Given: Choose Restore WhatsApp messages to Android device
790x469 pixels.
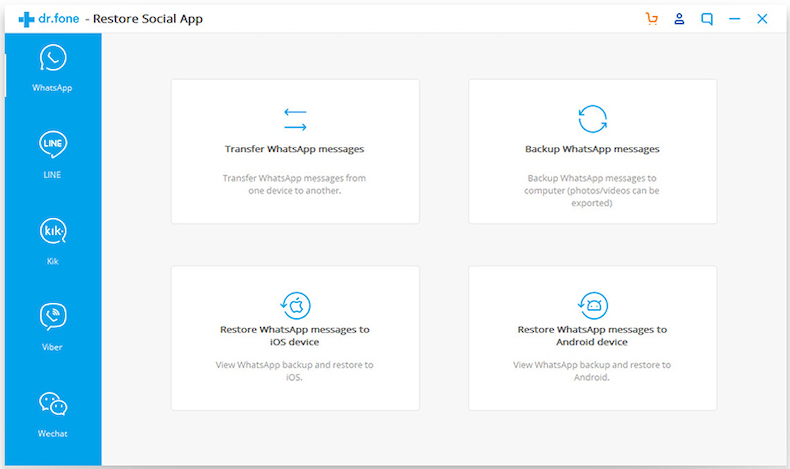Looking at the screenshot, I should tap(592, 335).
